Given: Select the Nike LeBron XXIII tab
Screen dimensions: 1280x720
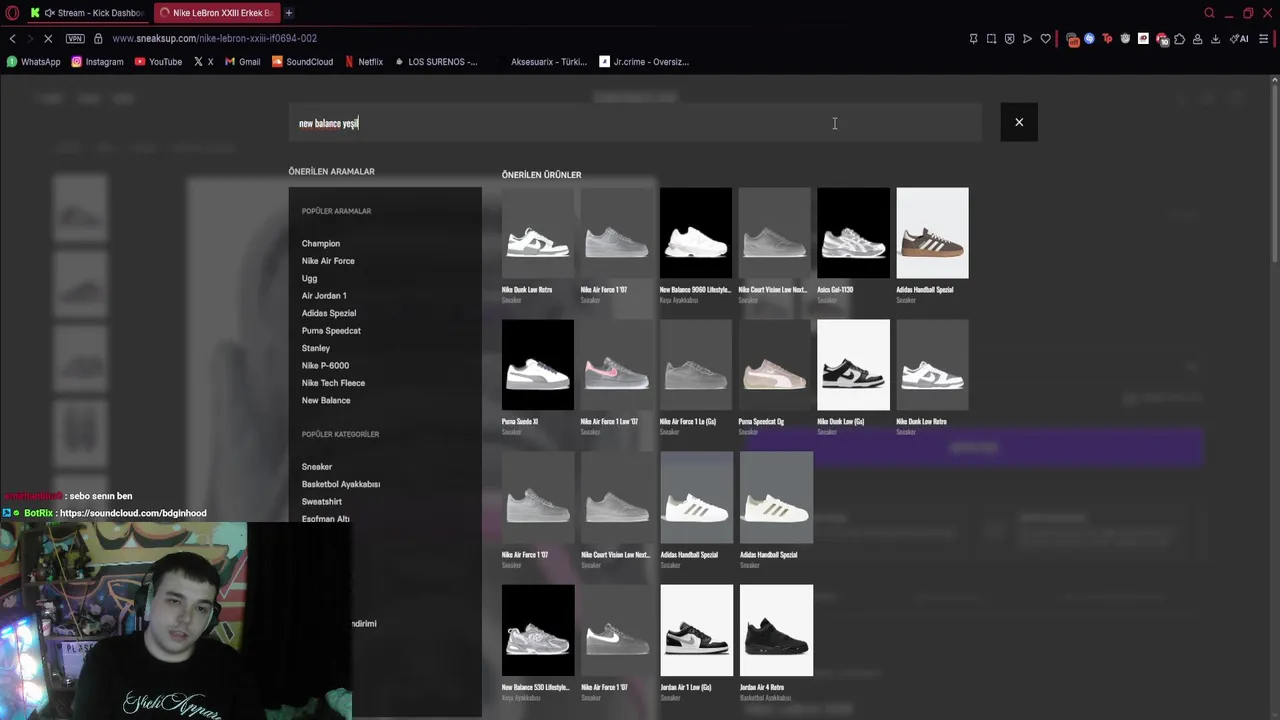Looking at the screenshot, I should coord(217,13).
